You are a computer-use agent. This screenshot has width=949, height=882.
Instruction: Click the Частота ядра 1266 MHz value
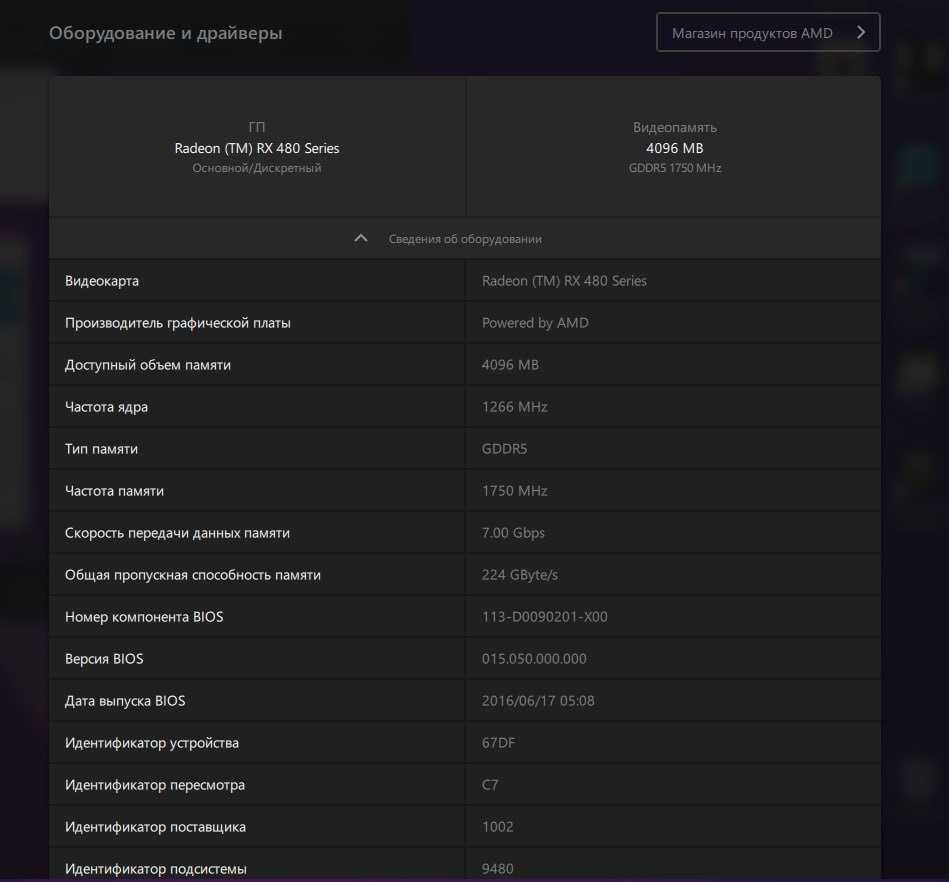pos(514,407)
